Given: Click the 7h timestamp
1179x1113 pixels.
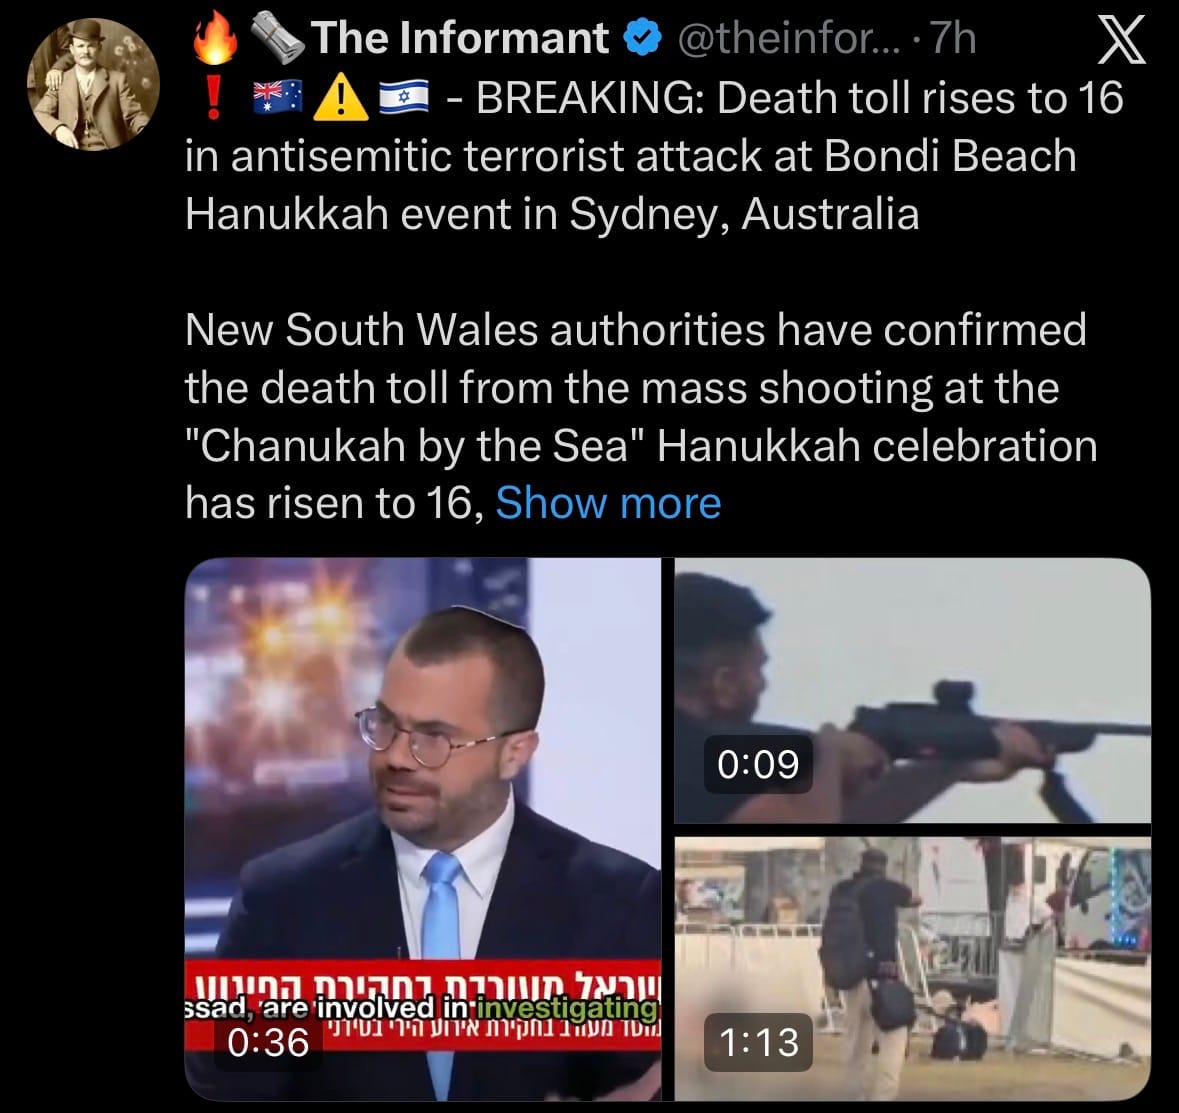Looking at the screenshot, I should pos(953,38).
